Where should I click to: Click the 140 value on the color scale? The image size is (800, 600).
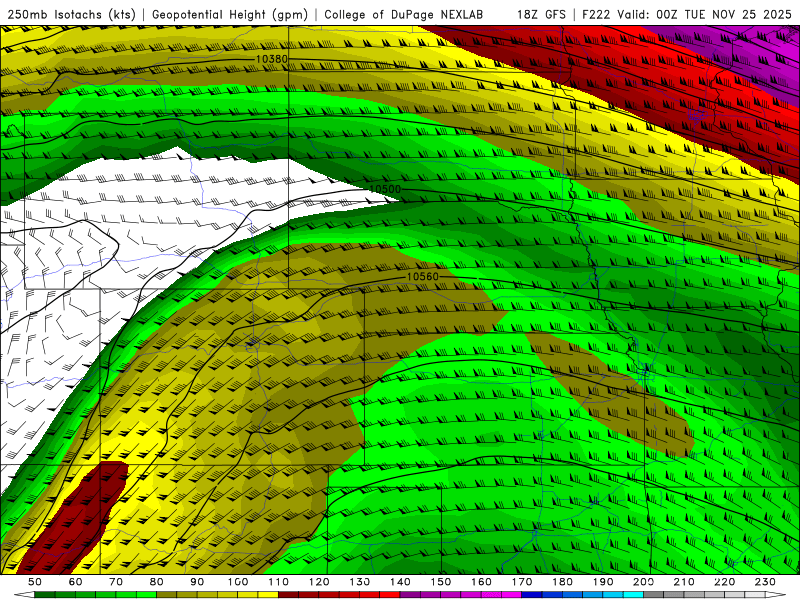400,582
